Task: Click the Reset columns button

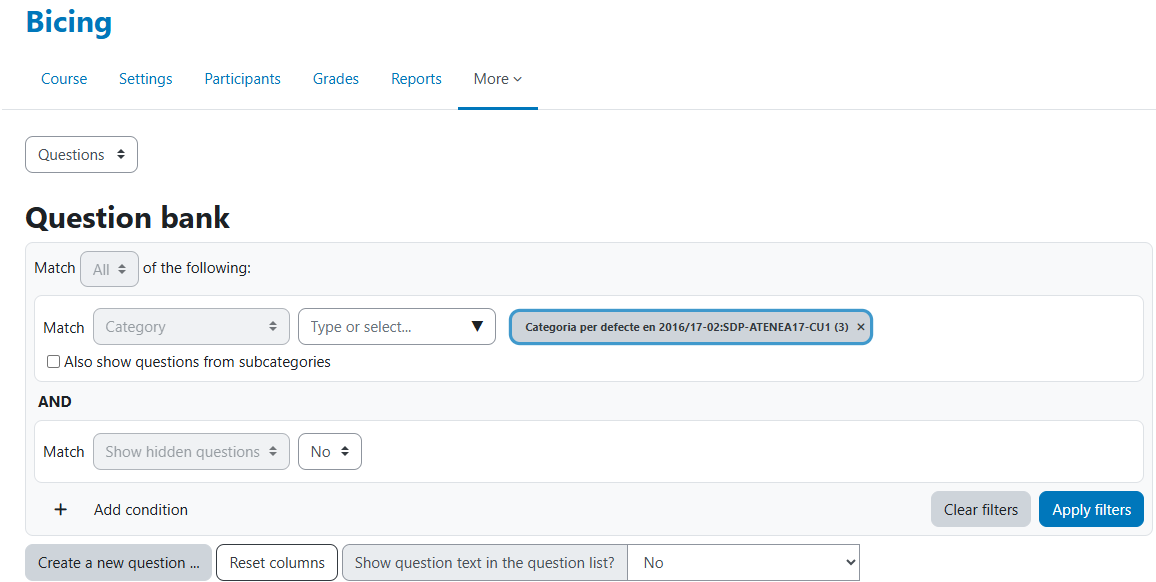Action: (277, 563)
